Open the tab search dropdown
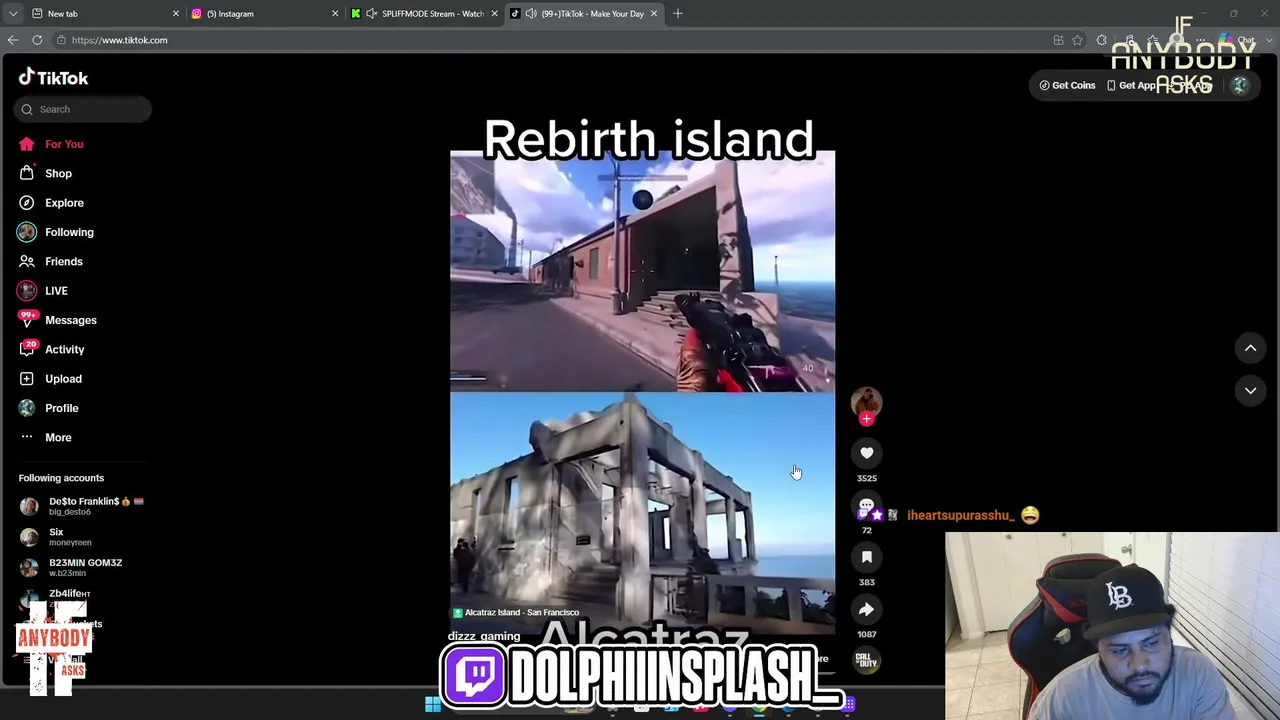Viewport: 1280px width, 720px height. click(x=12, y=14)
